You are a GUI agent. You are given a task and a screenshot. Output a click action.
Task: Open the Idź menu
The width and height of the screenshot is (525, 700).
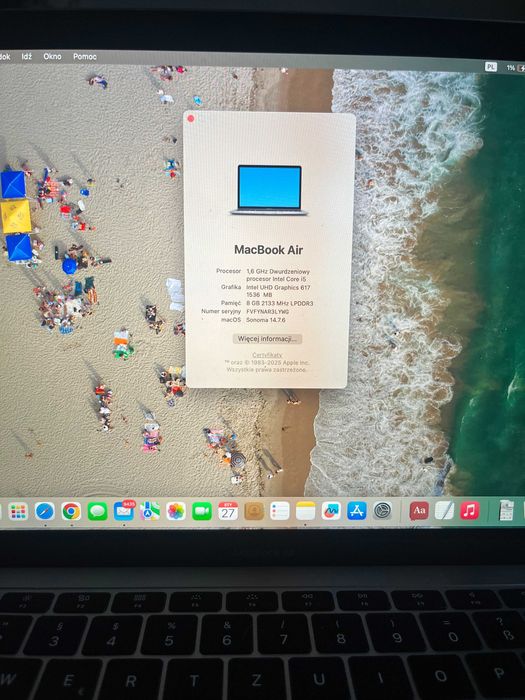26,56
